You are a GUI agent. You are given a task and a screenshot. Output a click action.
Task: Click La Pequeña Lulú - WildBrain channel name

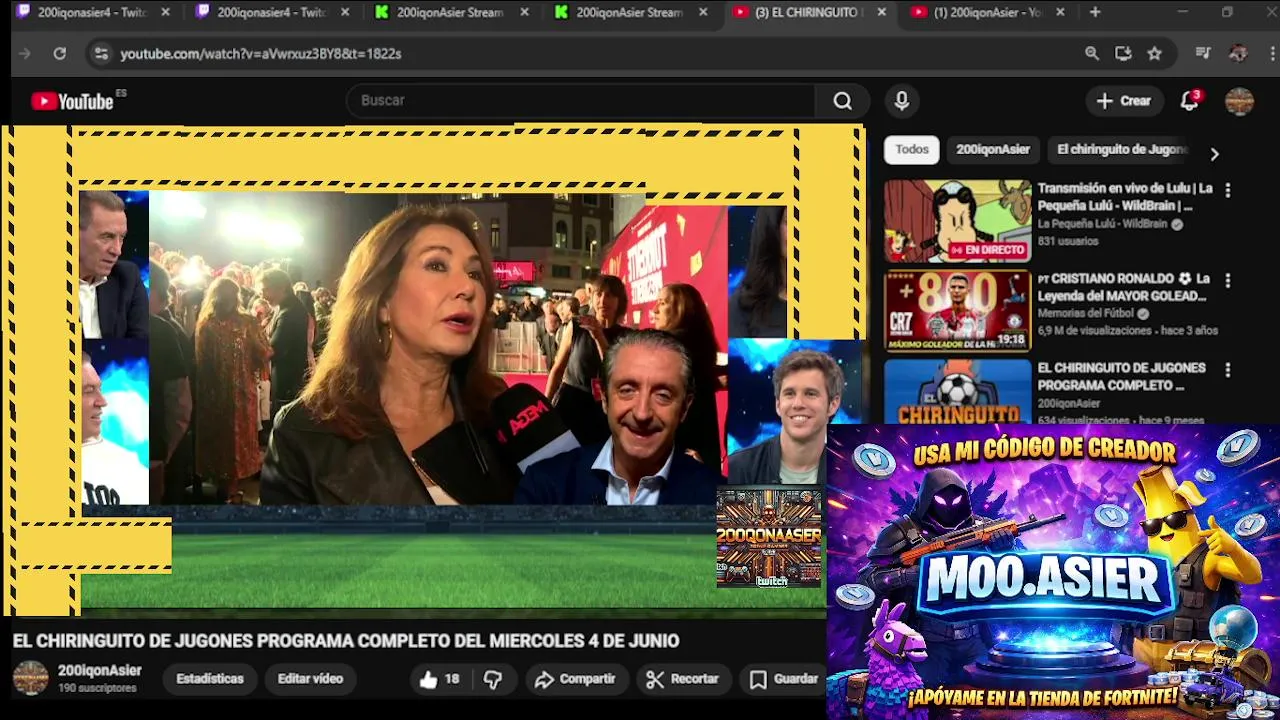[1104, 224]
